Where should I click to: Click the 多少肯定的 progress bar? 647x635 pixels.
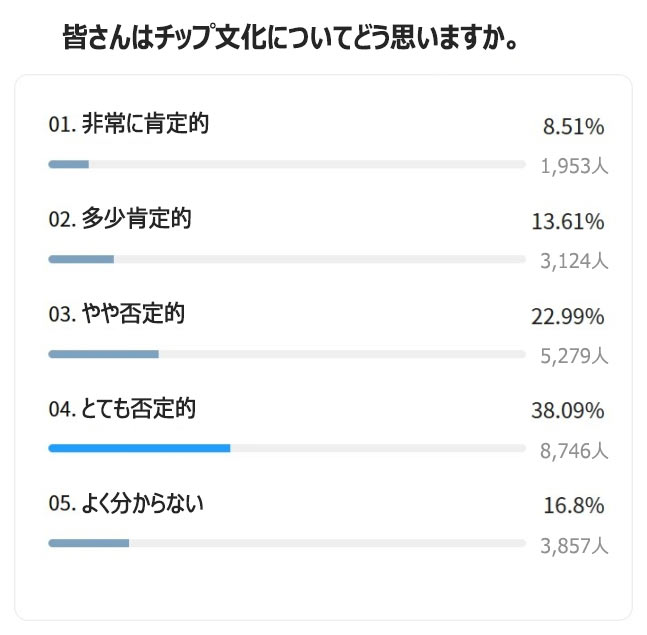[286, 259]
